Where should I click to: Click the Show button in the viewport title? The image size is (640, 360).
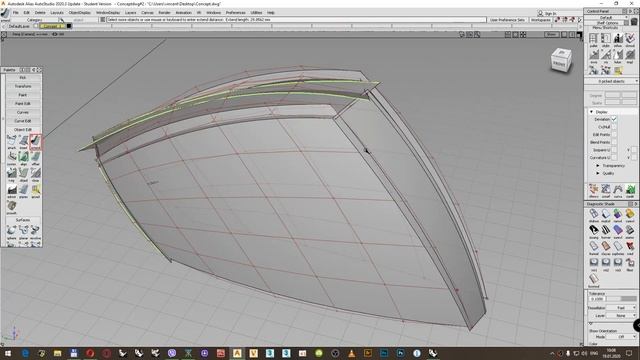[x=551, y=34]
